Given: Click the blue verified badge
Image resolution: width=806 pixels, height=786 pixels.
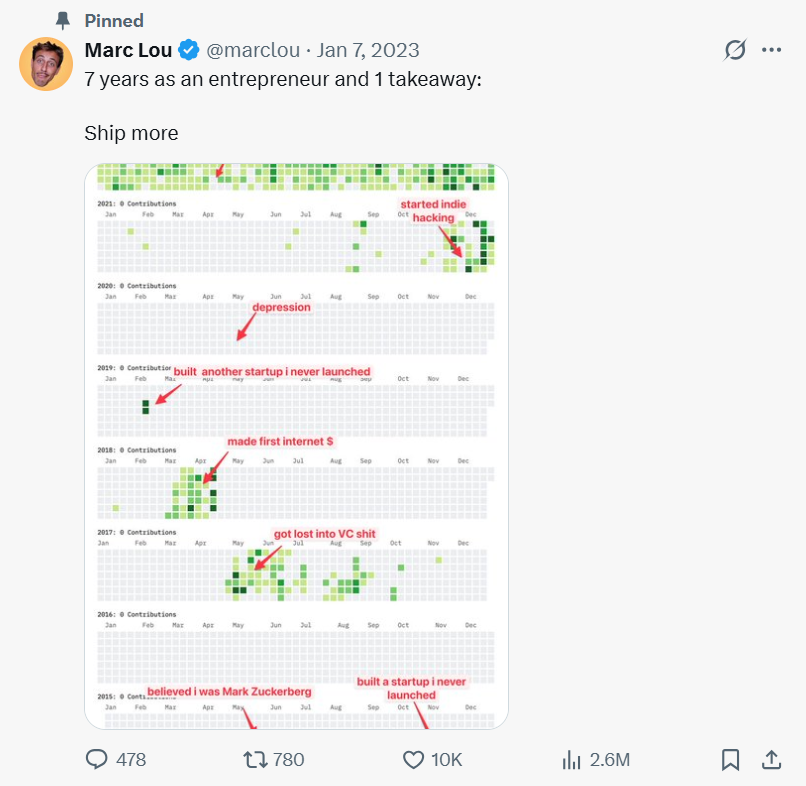Looking at the screenshot, I should [188, 50].
